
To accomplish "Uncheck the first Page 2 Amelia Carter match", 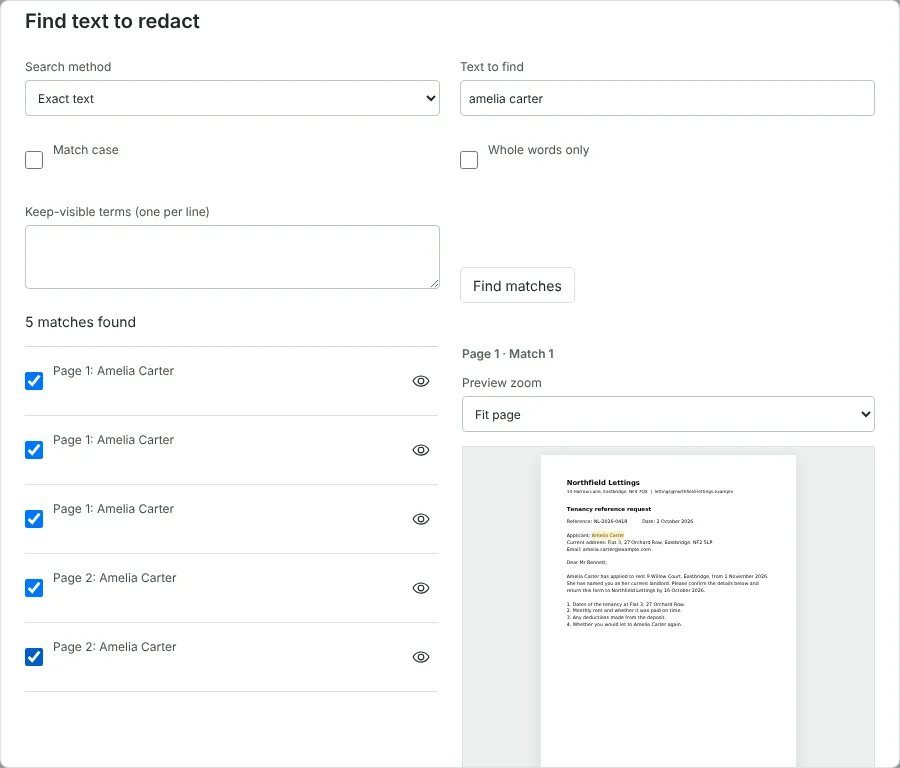I will tap(34, 587).
